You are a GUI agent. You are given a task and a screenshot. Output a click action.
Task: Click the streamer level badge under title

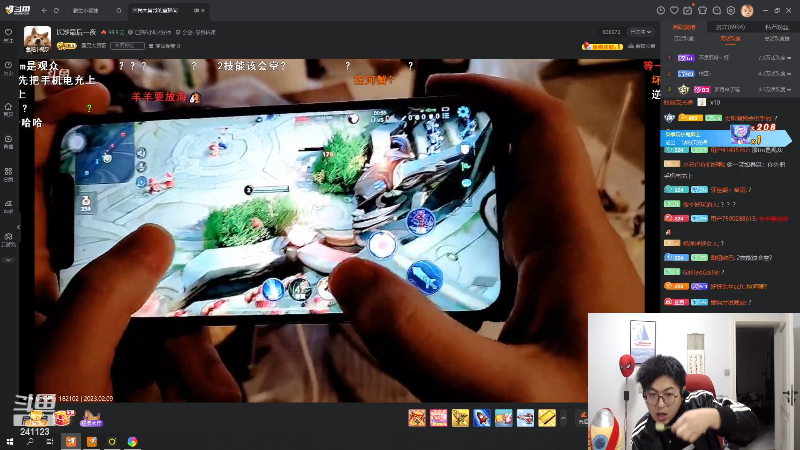tap(66, 46)
